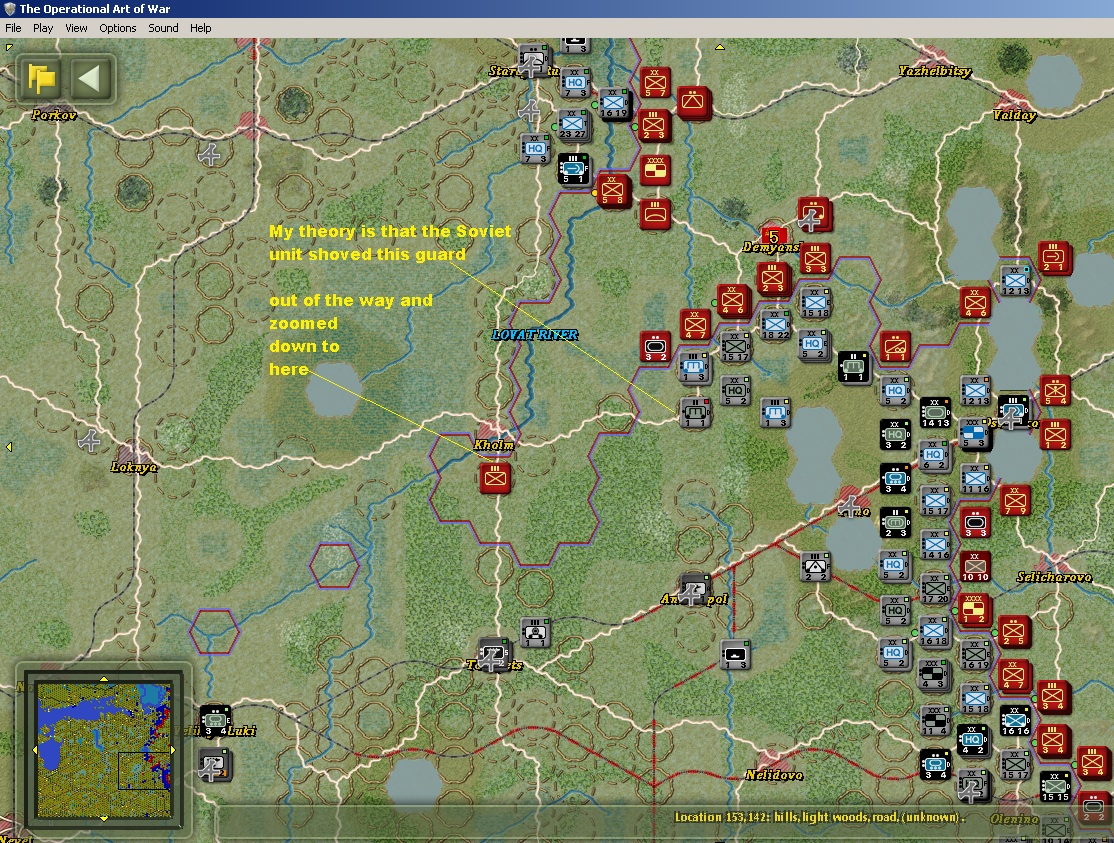Click the airfield icon northwest of Loknya

click(x=90, y=440)
